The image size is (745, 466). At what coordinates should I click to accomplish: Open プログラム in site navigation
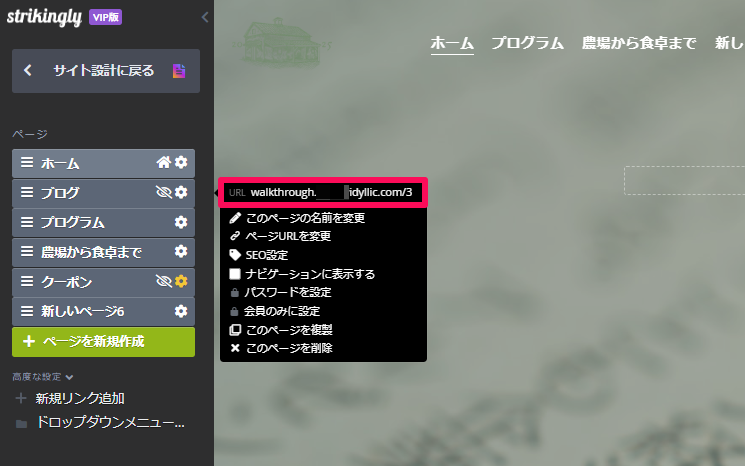pos(527,43)
